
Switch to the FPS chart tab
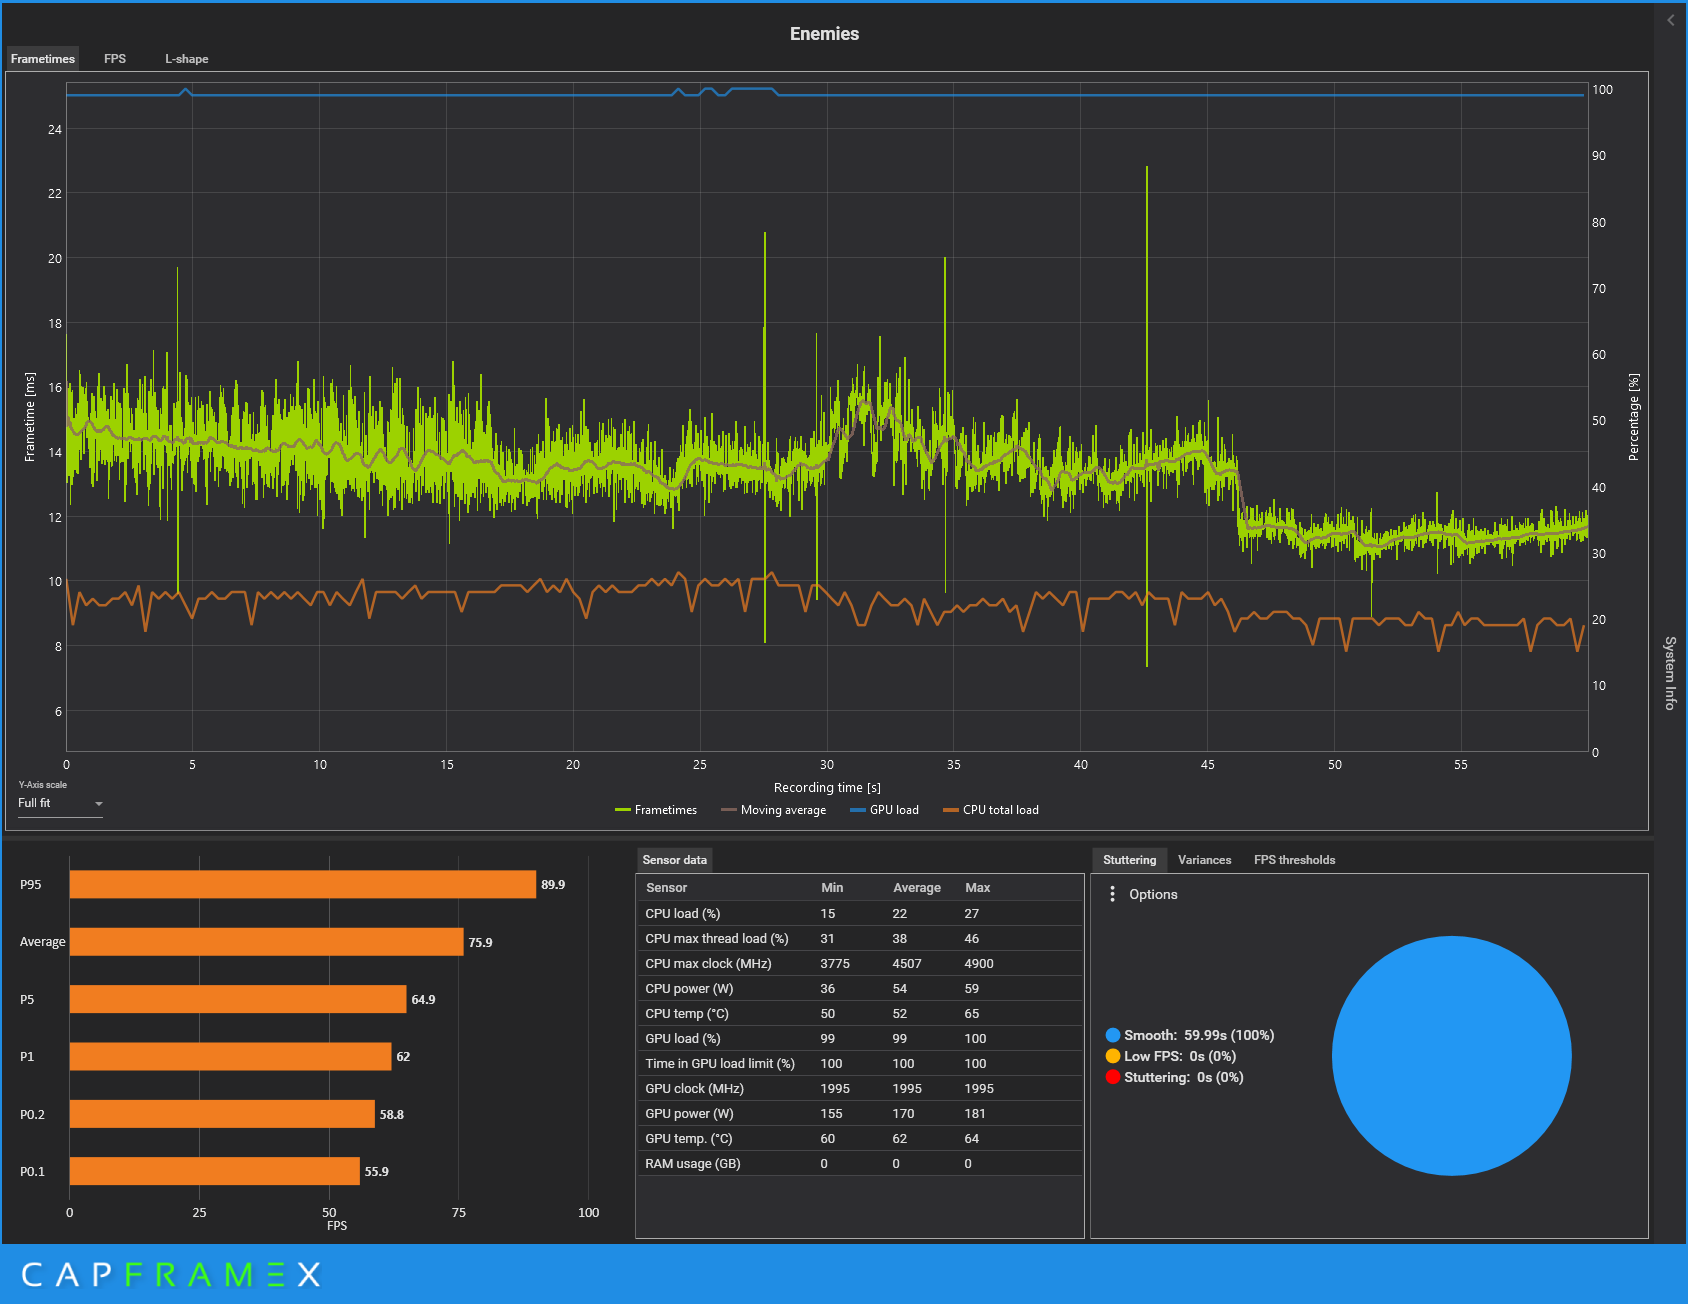[x=115, y=59]
